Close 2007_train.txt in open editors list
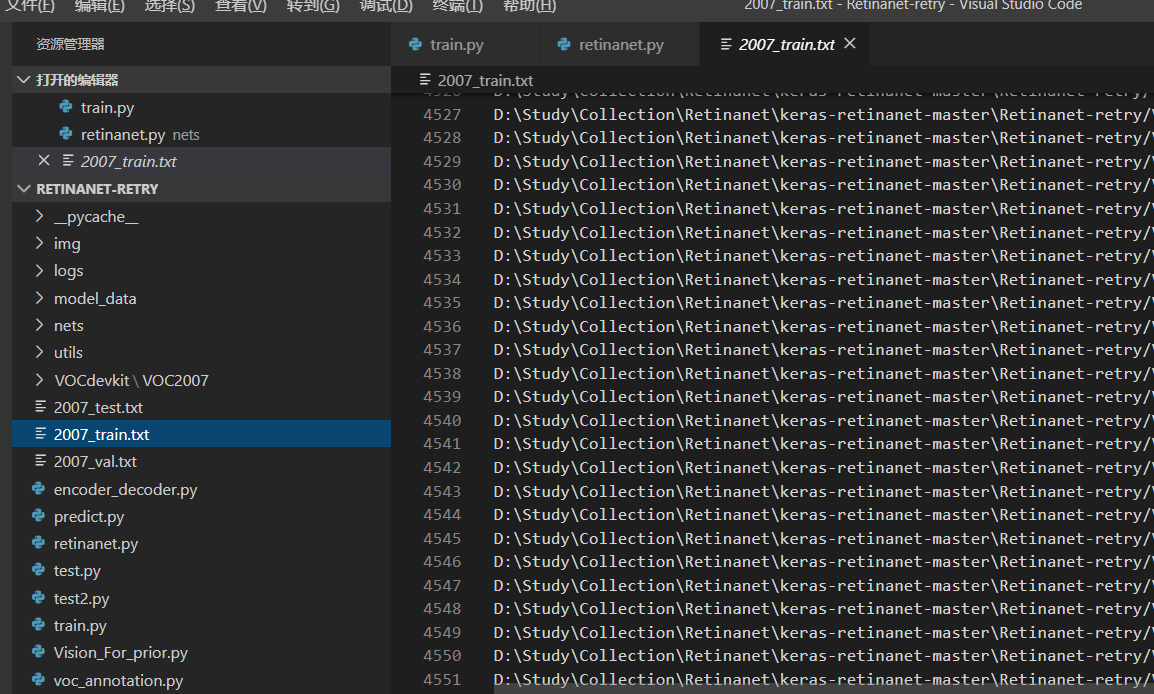1154x694 pixels. 44,160
